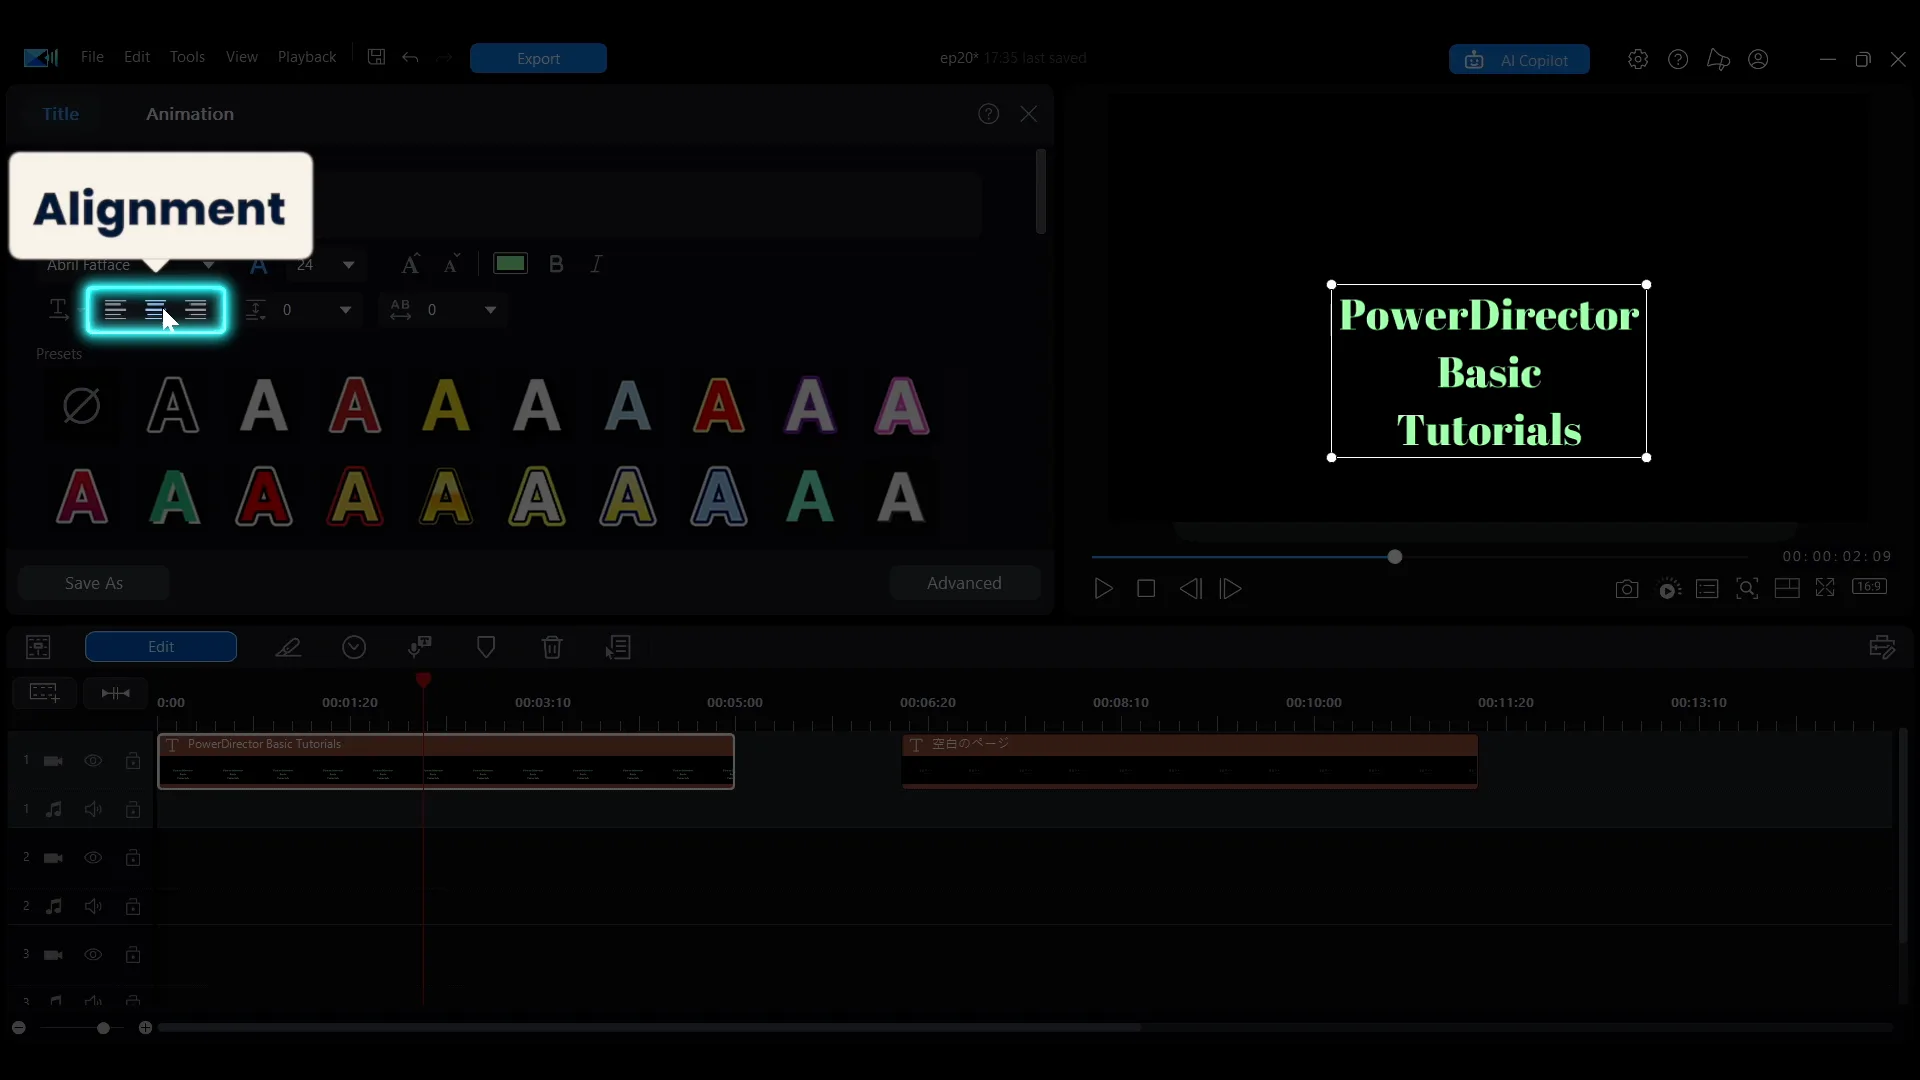Switch to the Animation tab

point(190,114)
